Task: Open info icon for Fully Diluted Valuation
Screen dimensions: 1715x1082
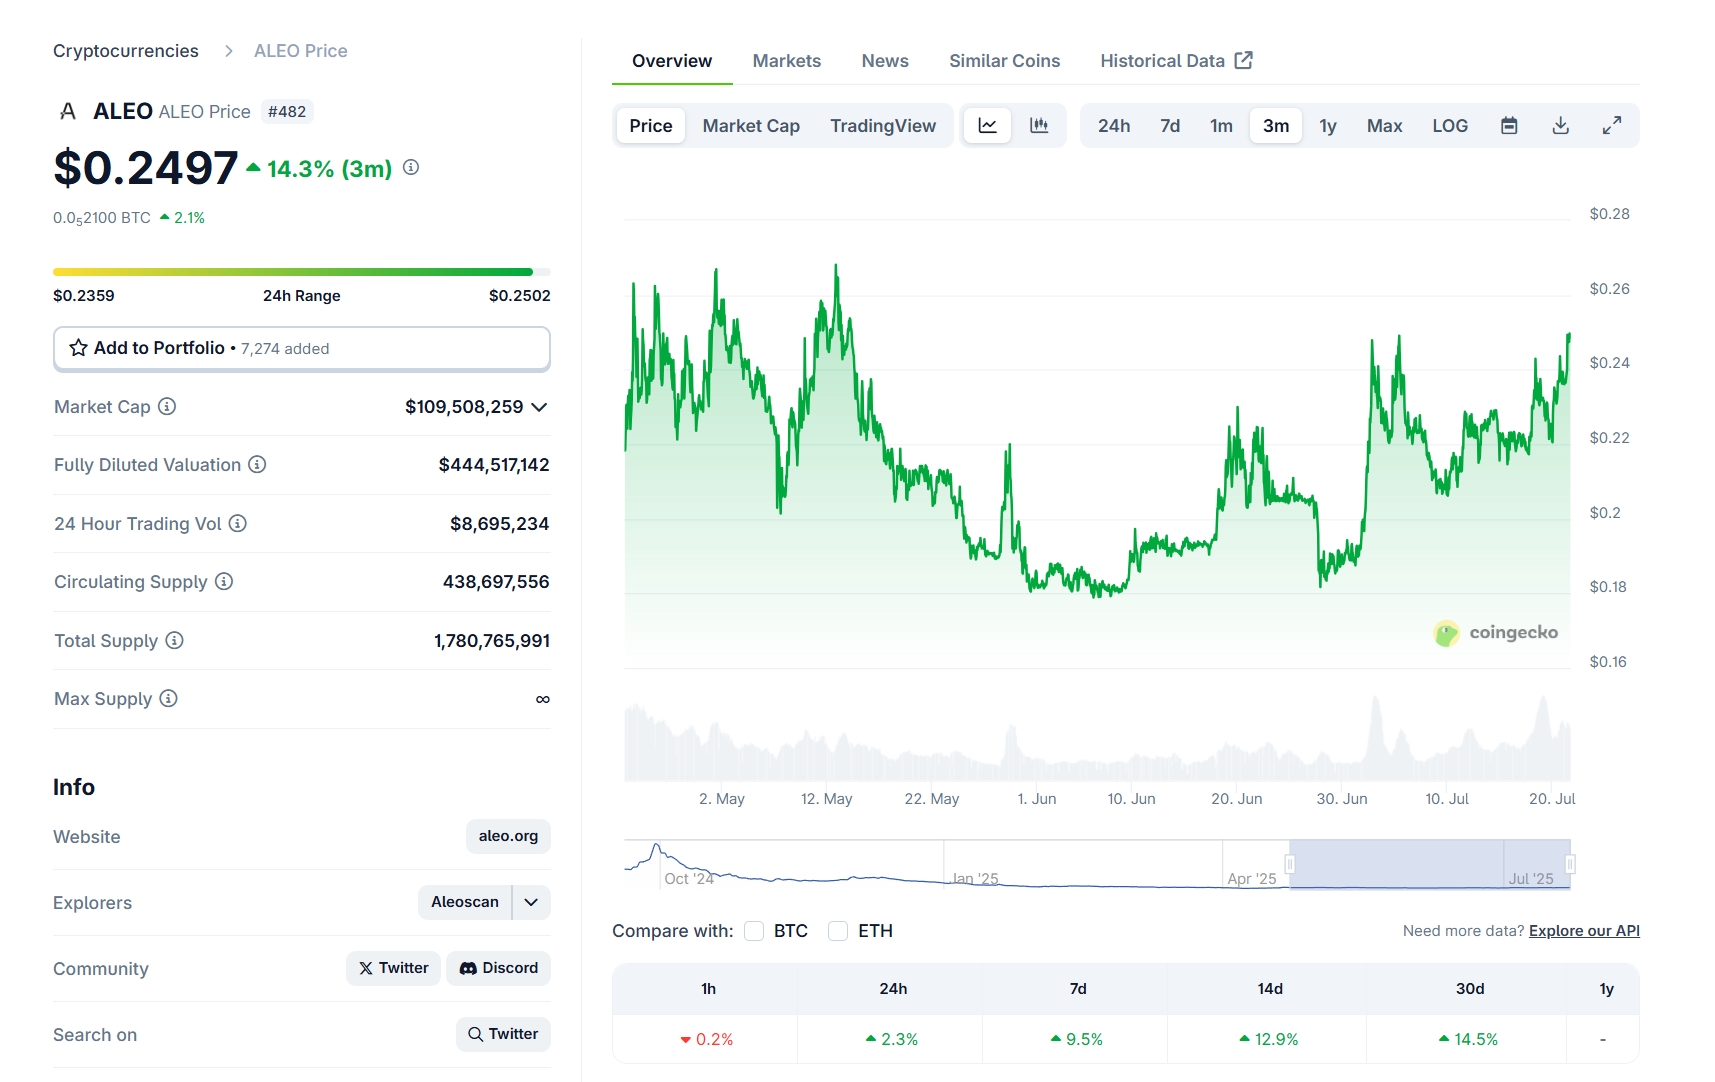Action: pyautogui.click(x=257, y=464)
